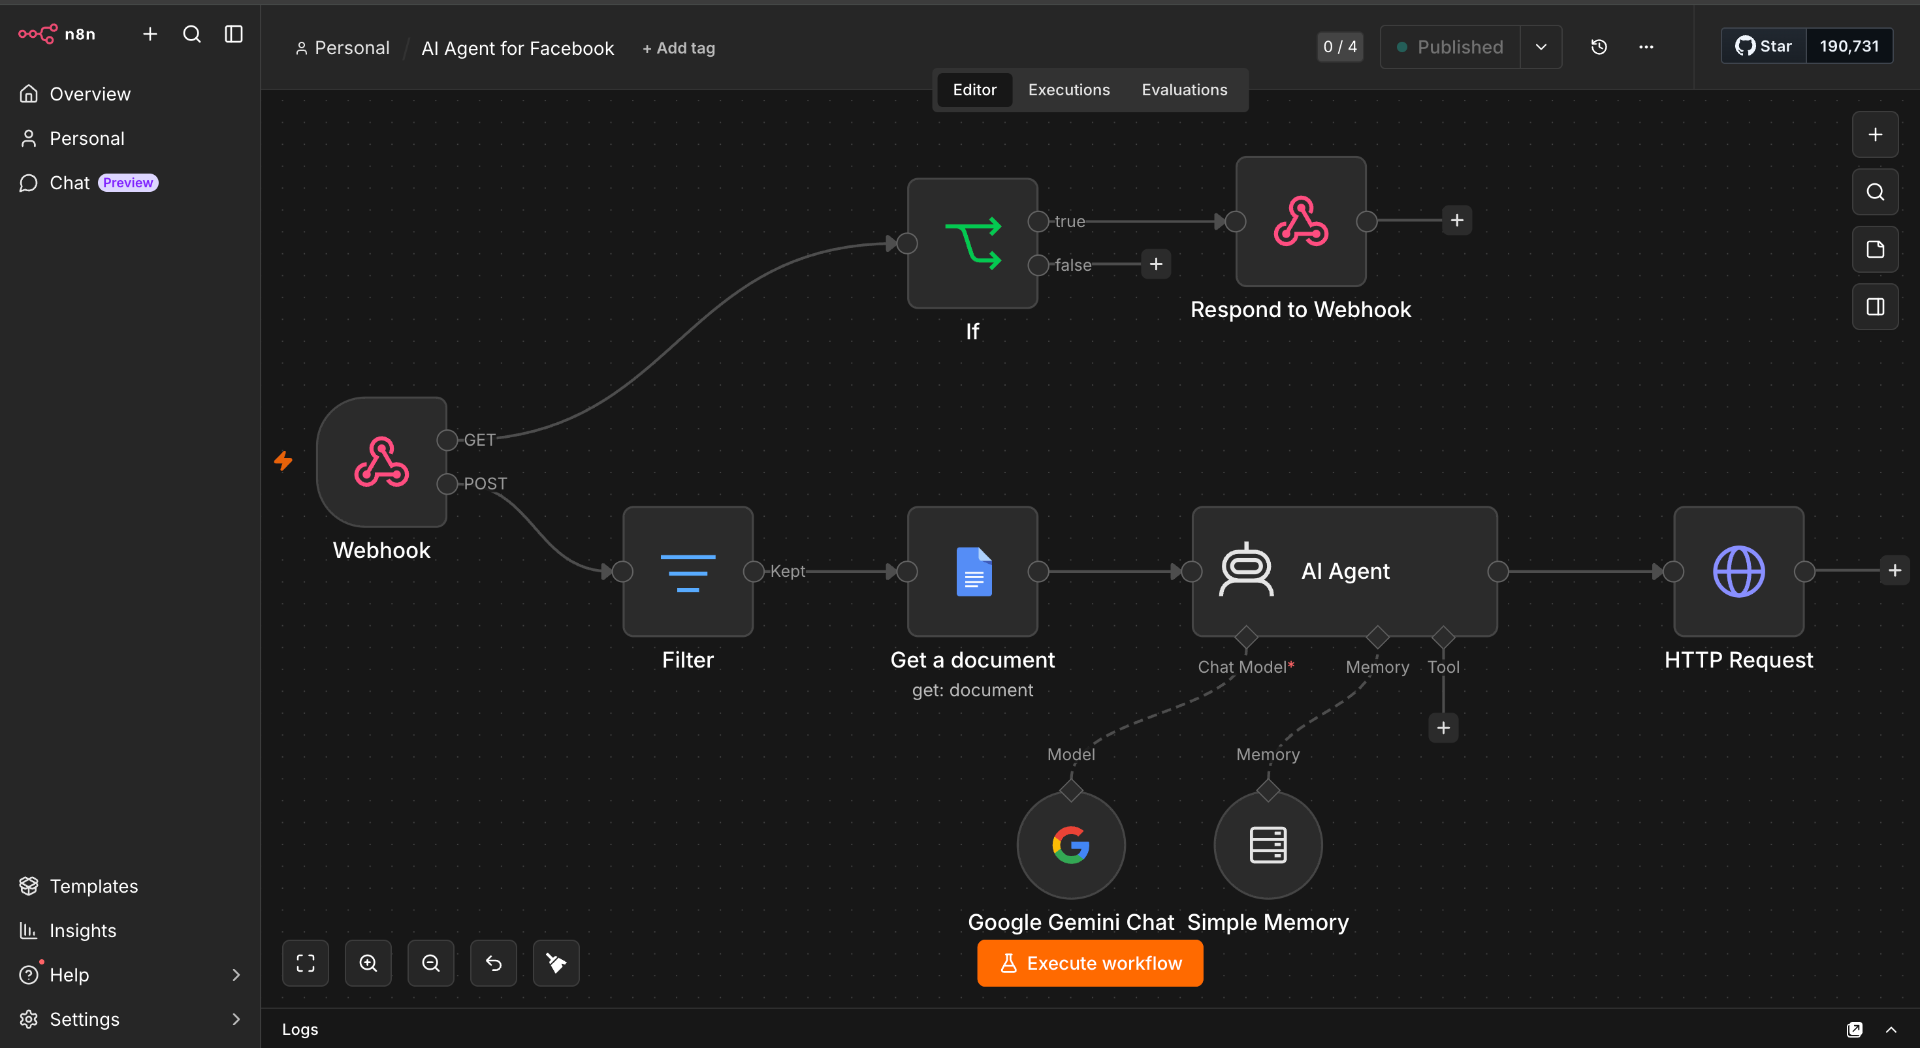Image resolution: width=1920 pixels, height=1048 pixels.
Task: Select the AI Agent node
Action: (x=1345, y=571)
